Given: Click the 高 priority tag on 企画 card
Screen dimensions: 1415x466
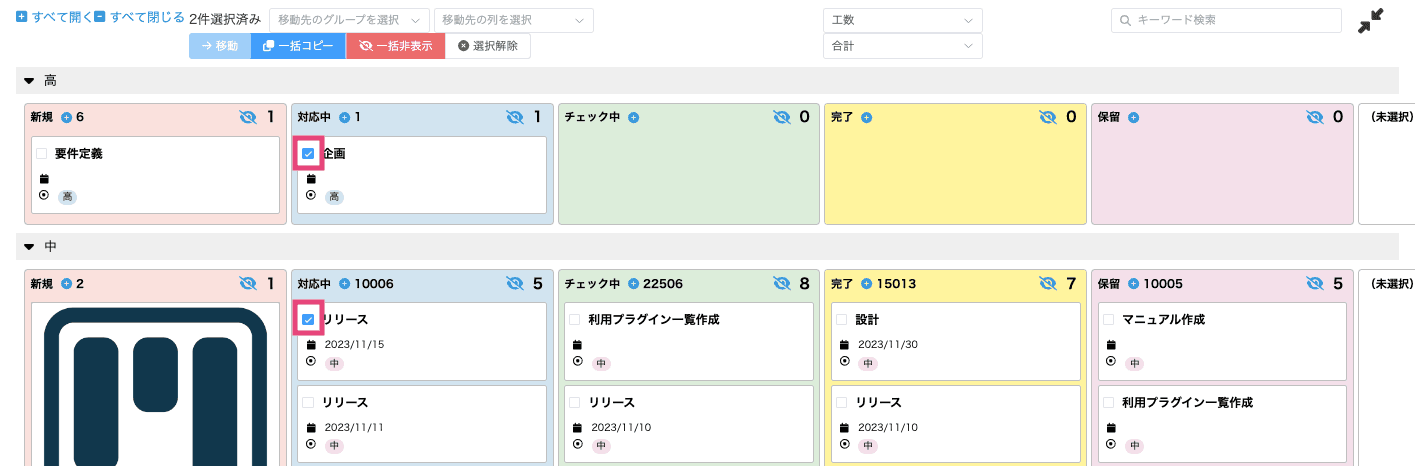Looking at the screenshot, I should click(334, 197).
